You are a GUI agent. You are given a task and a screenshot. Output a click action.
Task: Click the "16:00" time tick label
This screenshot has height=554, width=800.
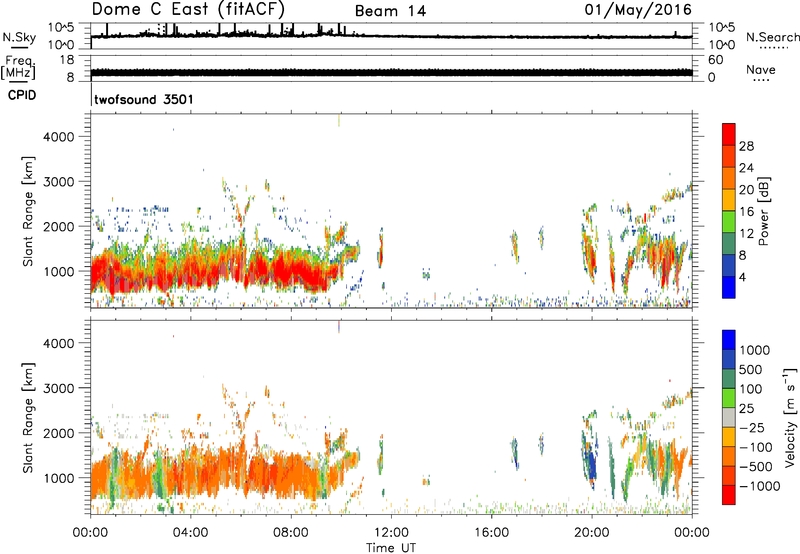pos(491,533)
